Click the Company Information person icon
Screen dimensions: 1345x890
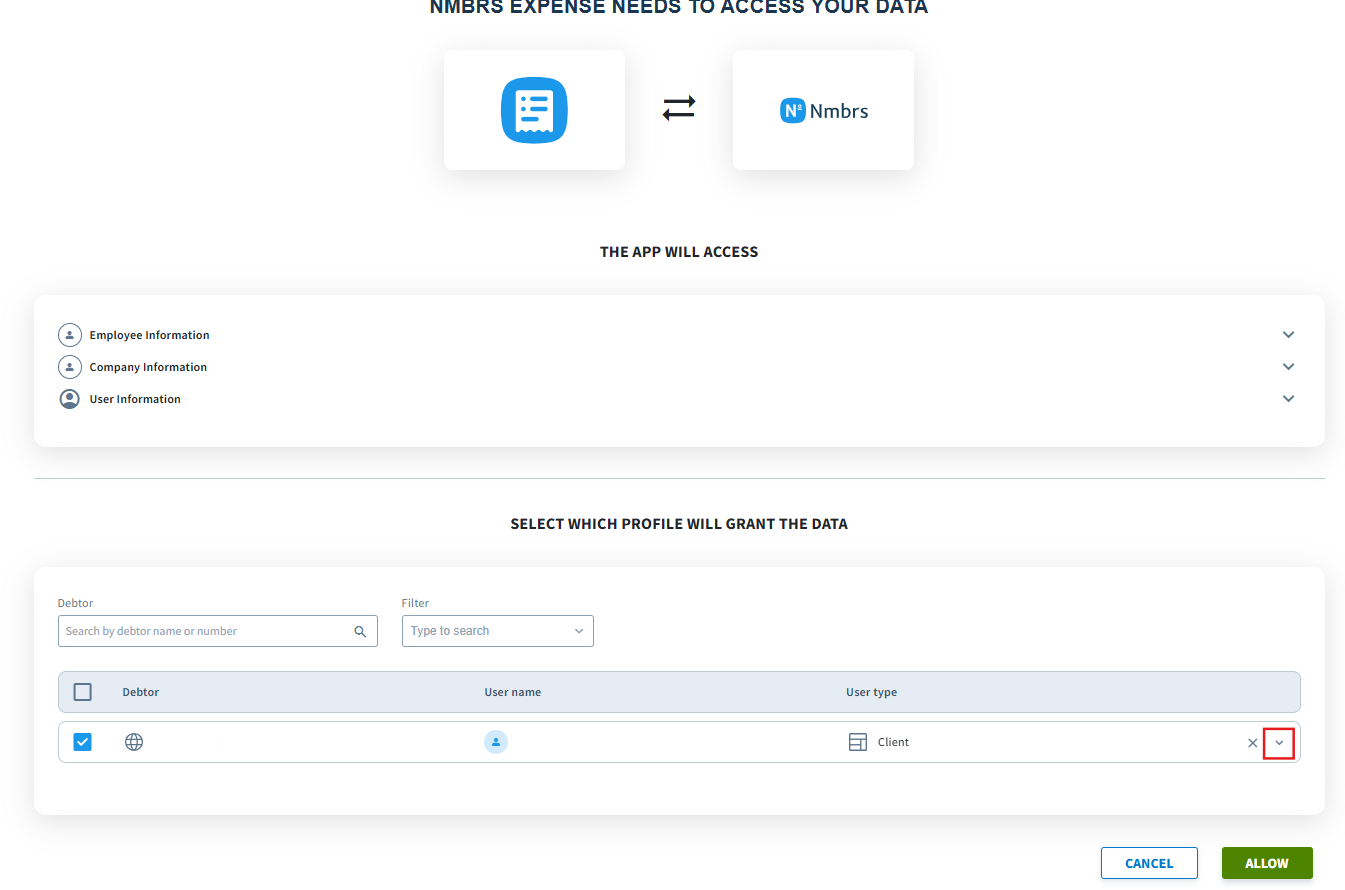click(x=69, y=367)
